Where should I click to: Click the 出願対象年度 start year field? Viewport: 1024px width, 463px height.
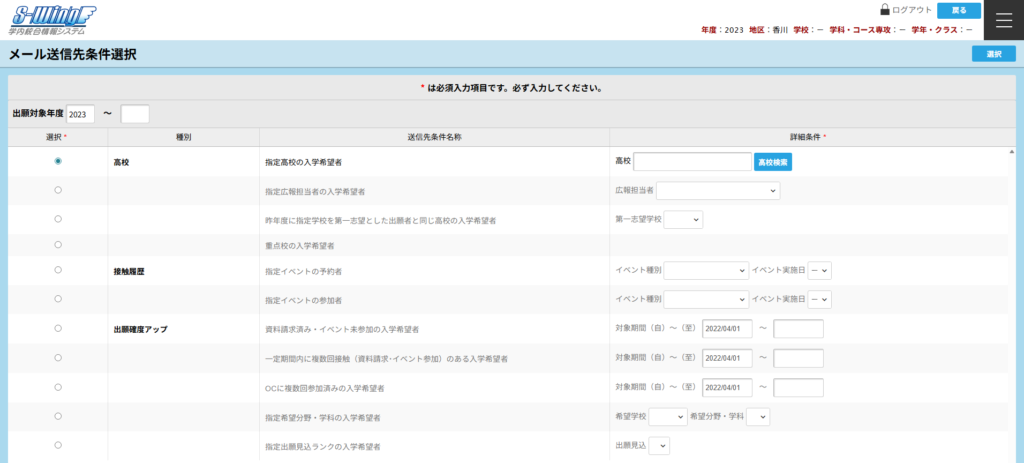(x=81, y=114)
